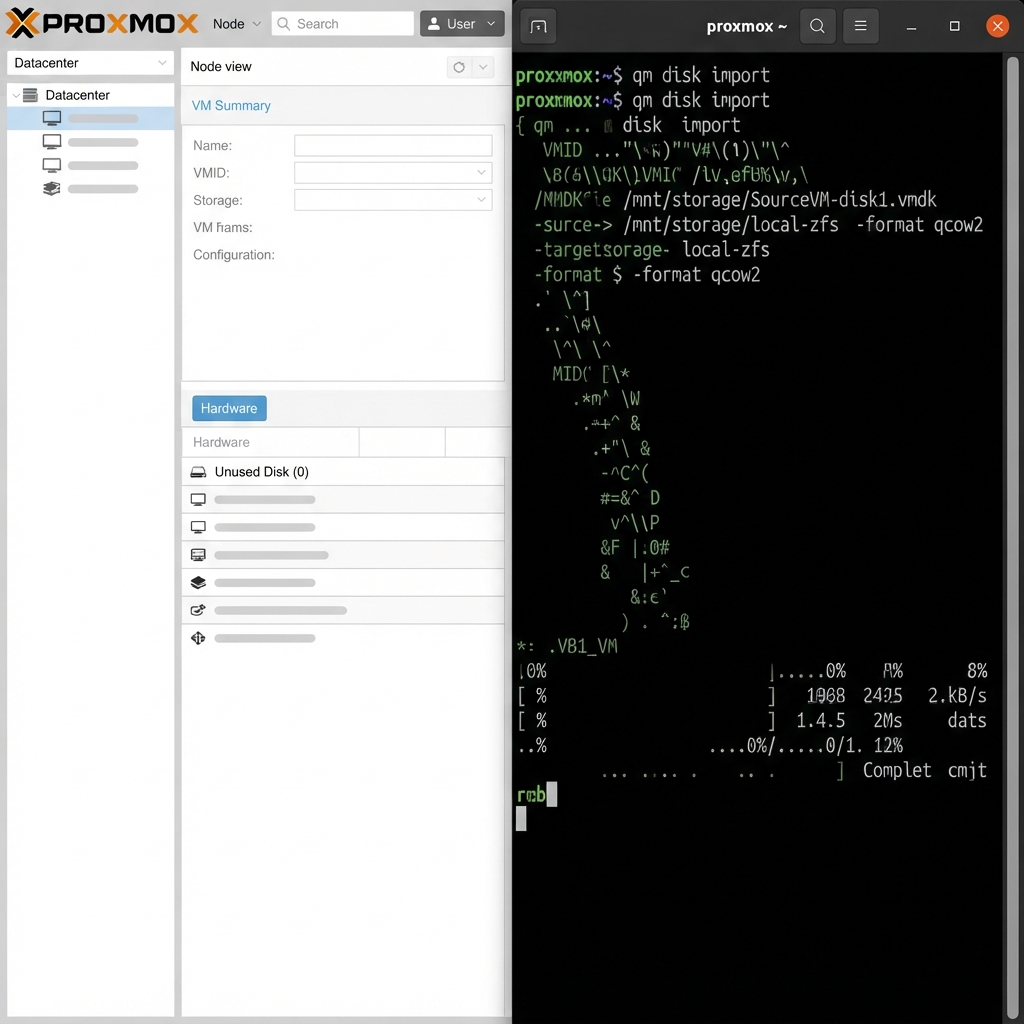Minimize the terminal window
This screenshot has height=1024, width=1024.
tap(911, 27)
